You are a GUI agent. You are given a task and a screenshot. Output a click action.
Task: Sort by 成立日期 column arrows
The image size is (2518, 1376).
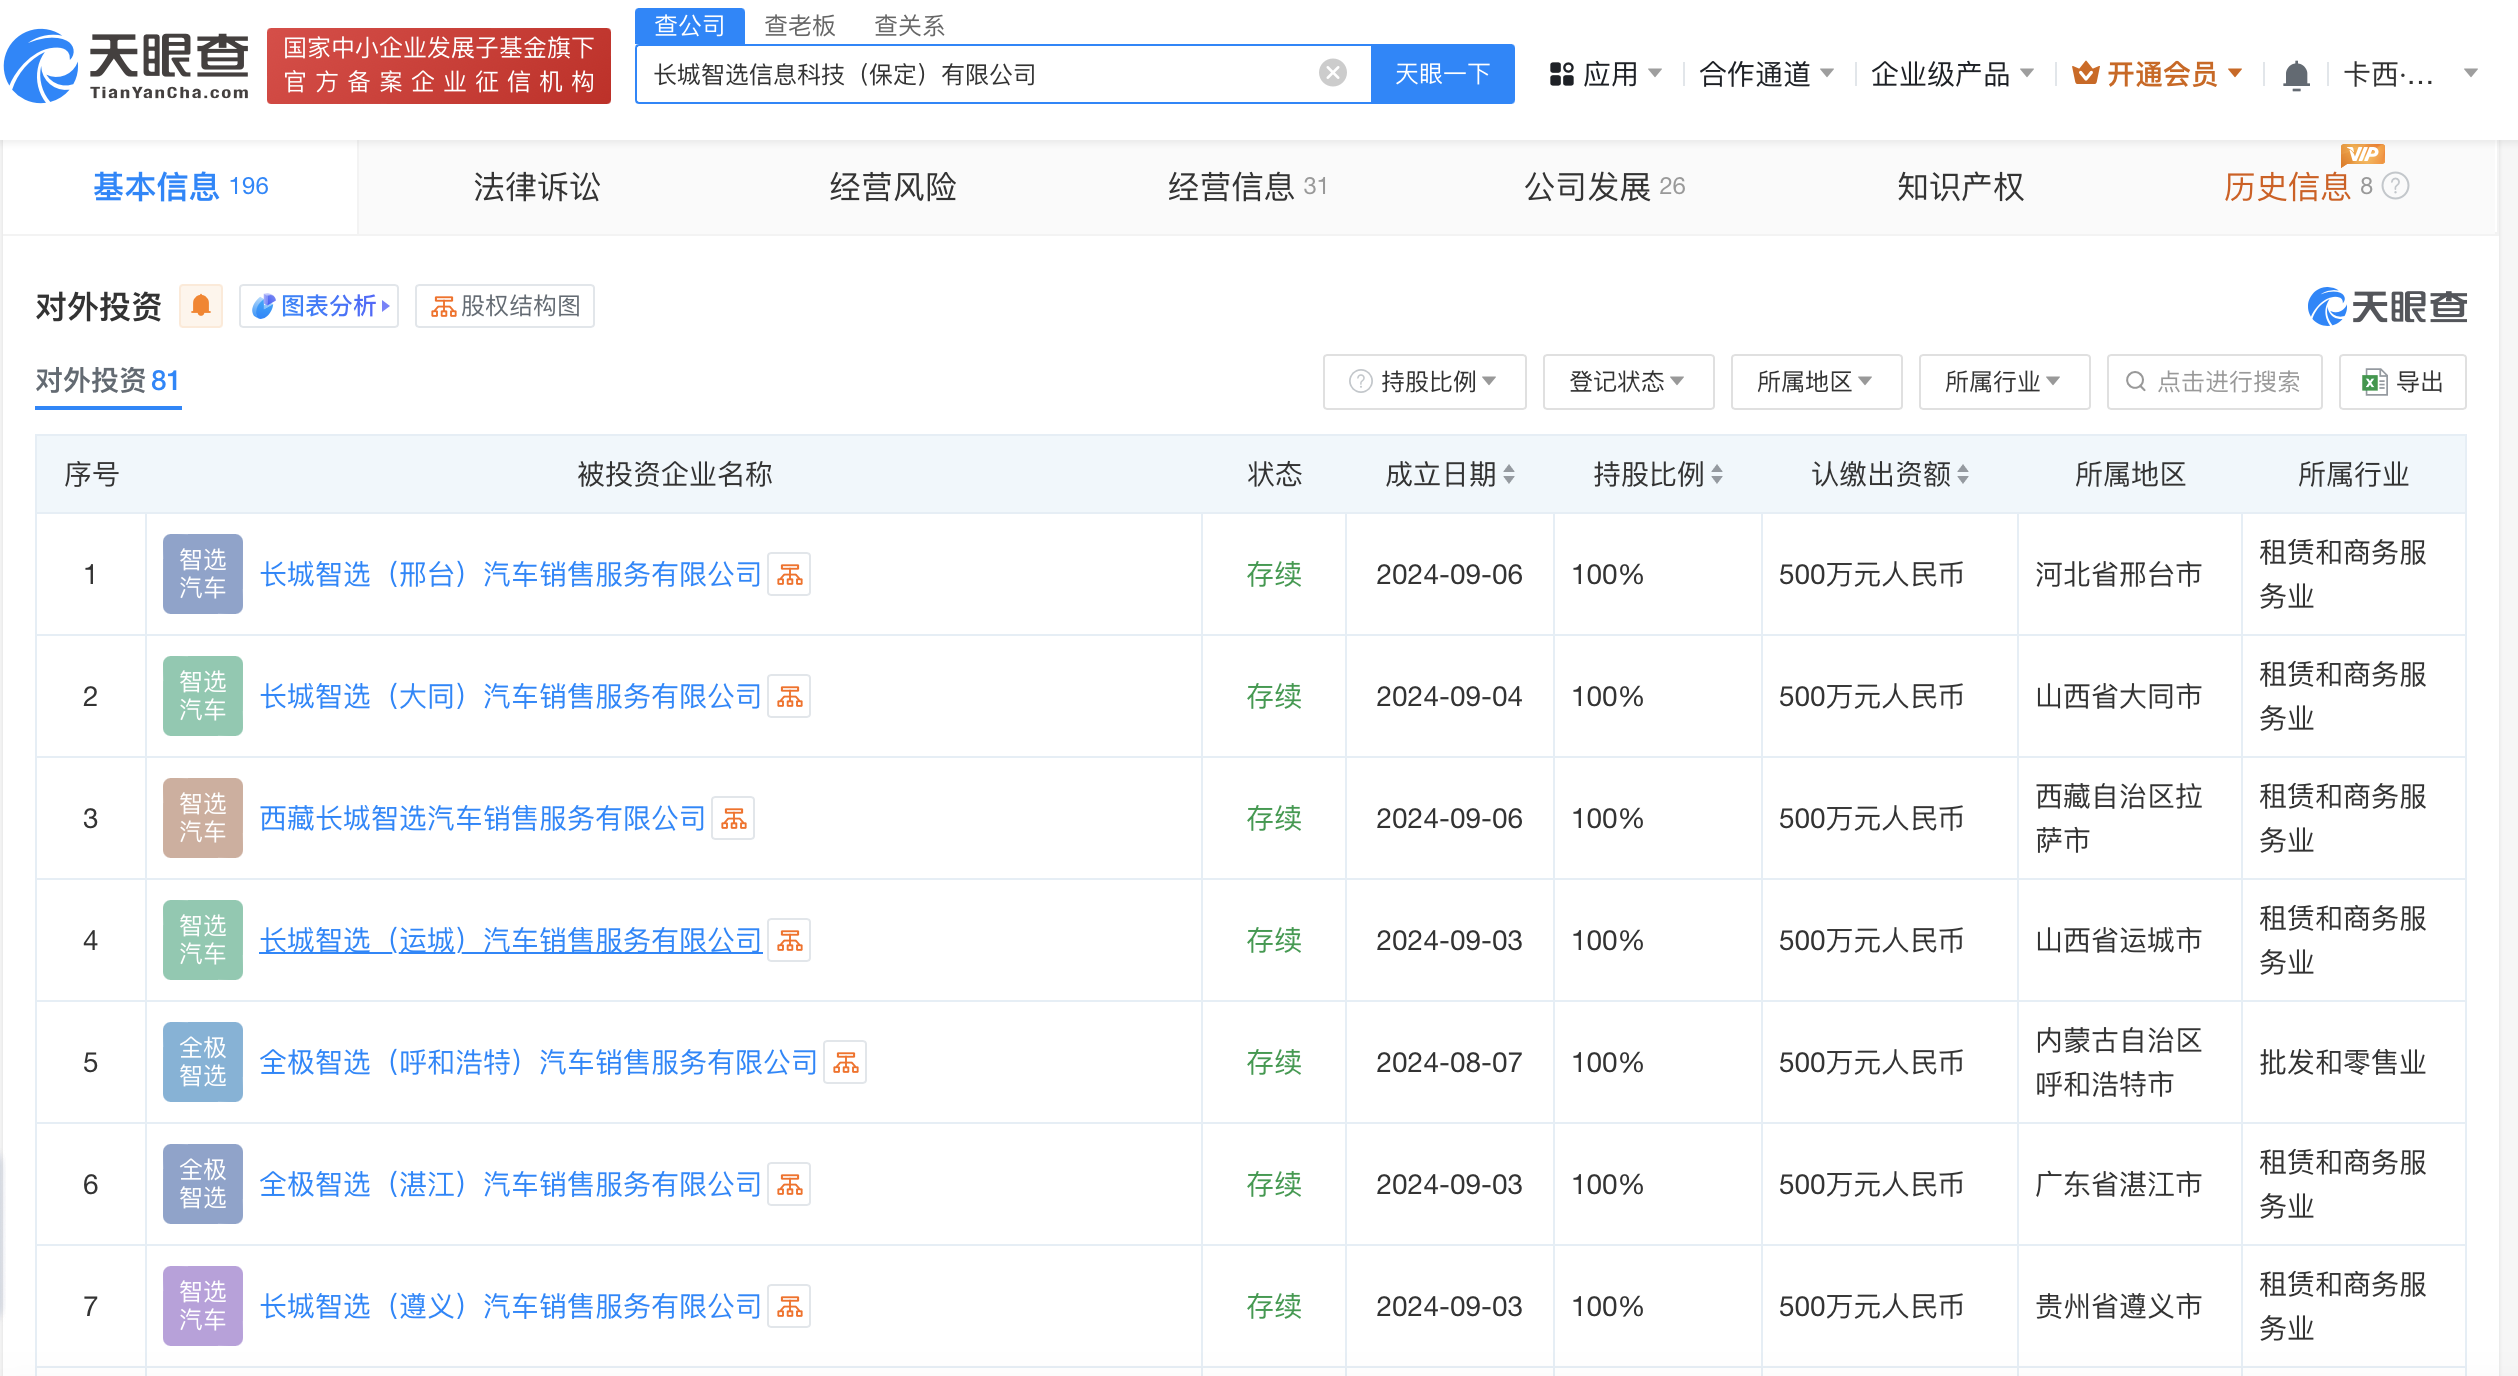pyautogui.click(x=1509, y=474)
